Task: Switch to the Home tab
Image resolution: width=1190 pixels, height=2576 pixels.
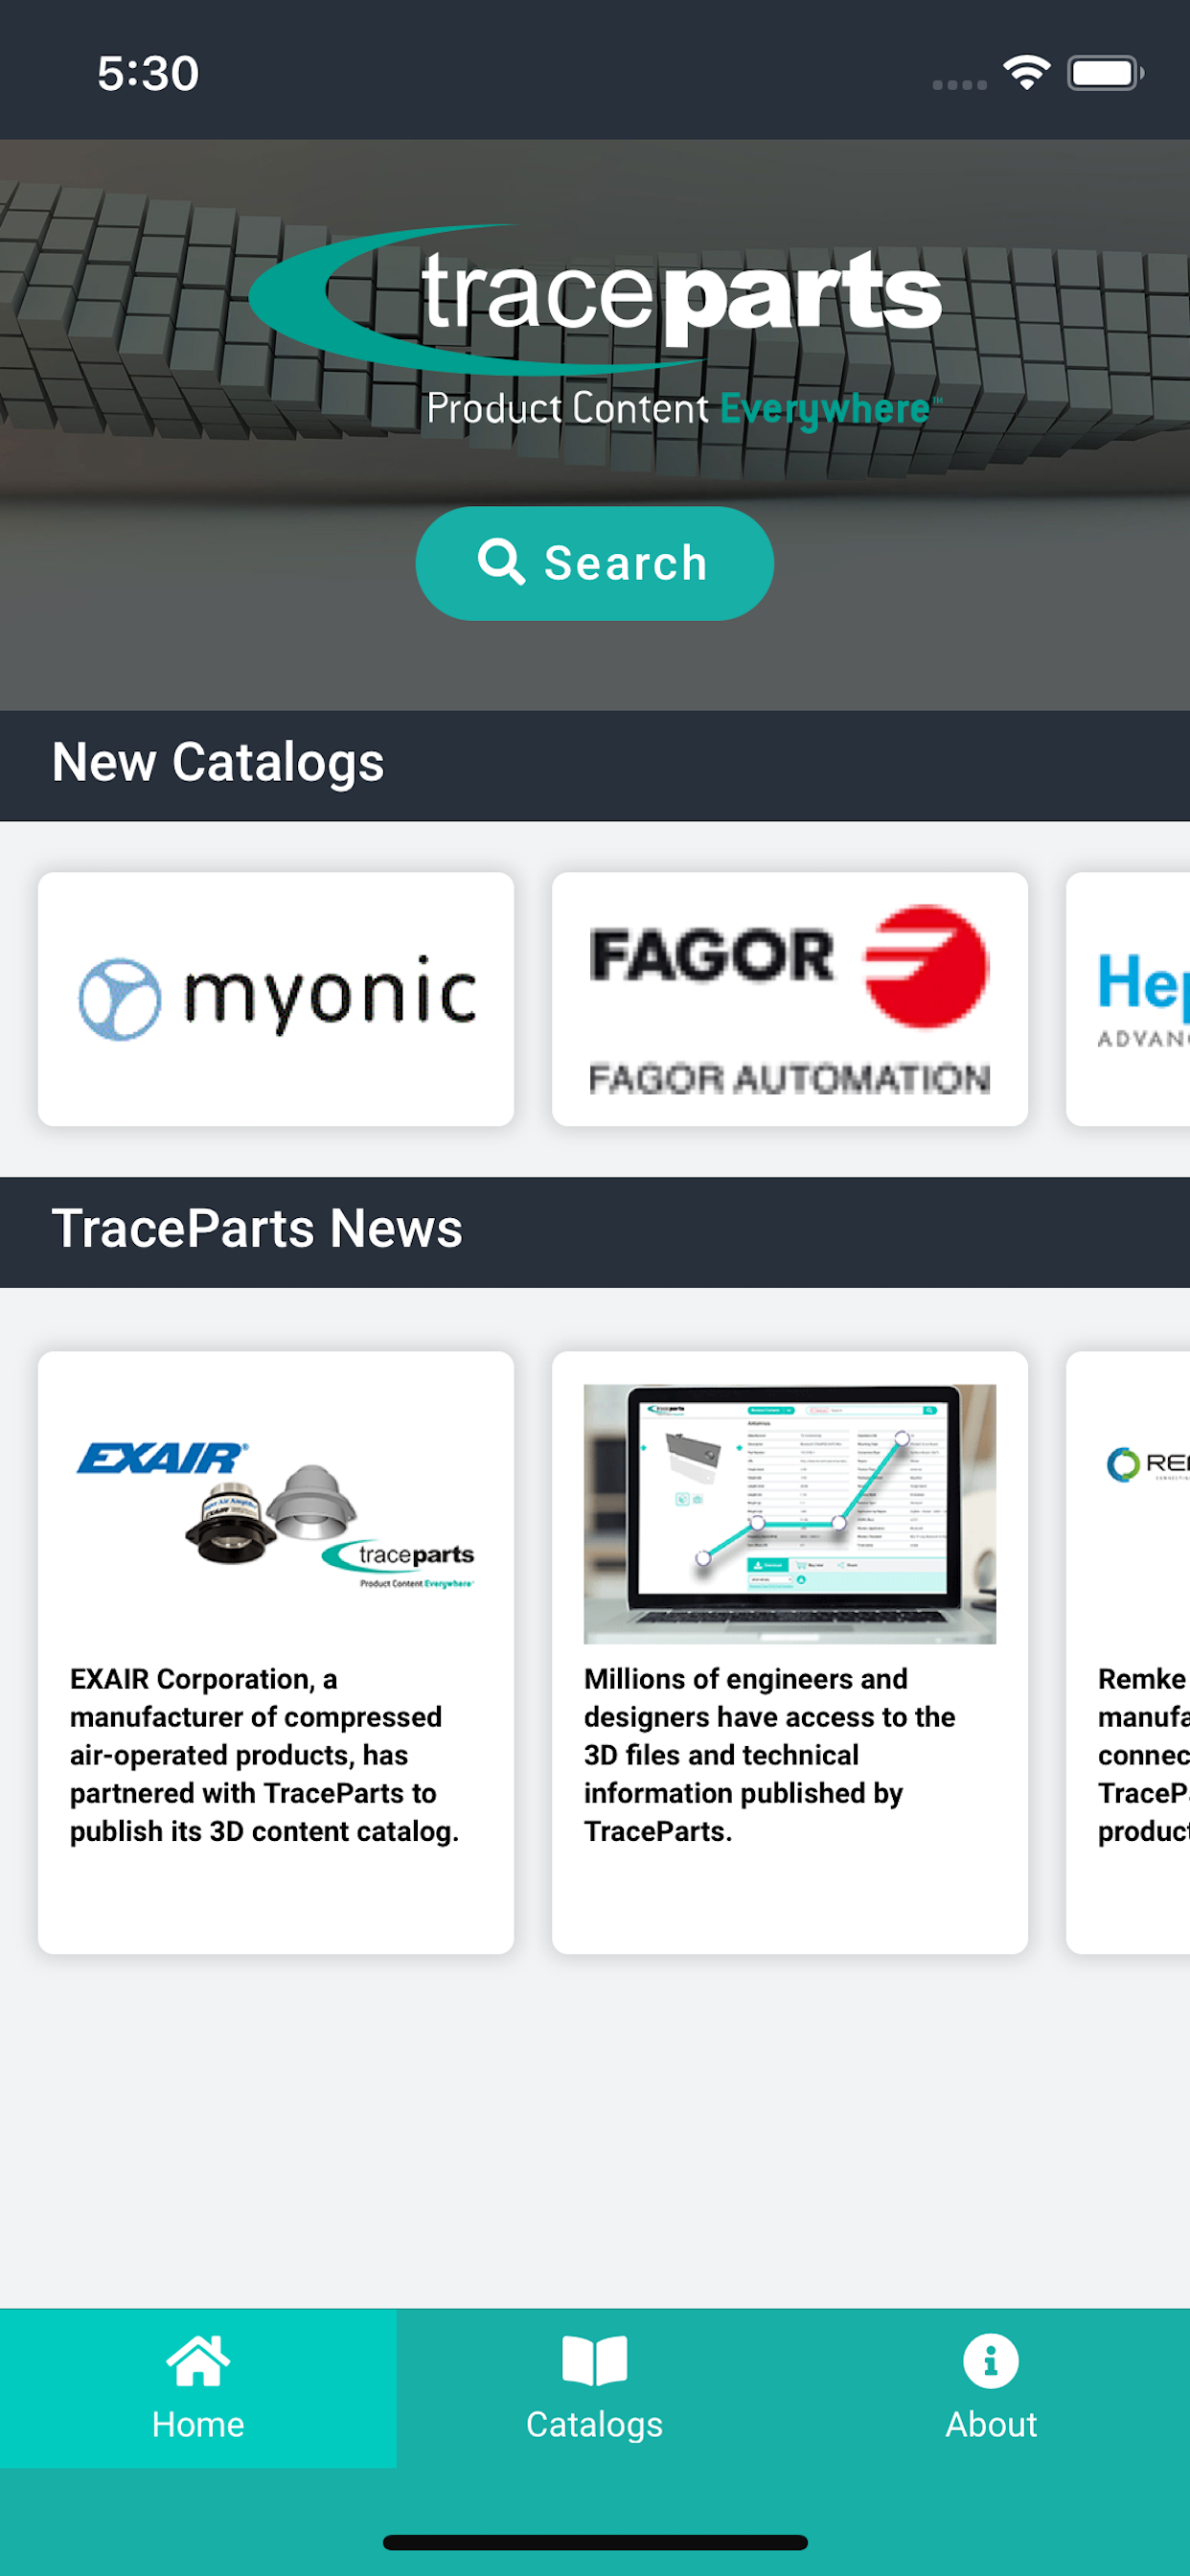Action: click(198, 2388)
